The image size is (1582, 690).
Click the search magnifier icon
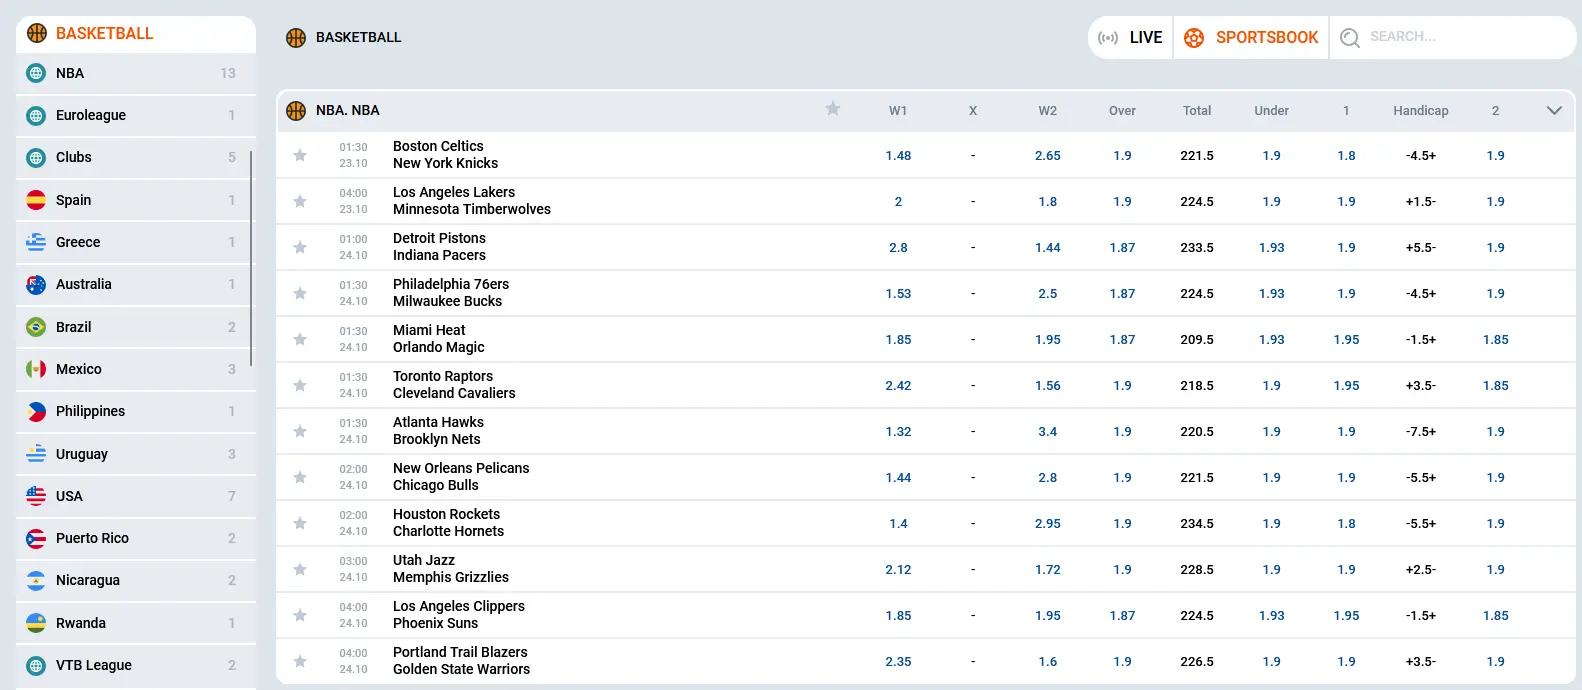(1350, 38)
